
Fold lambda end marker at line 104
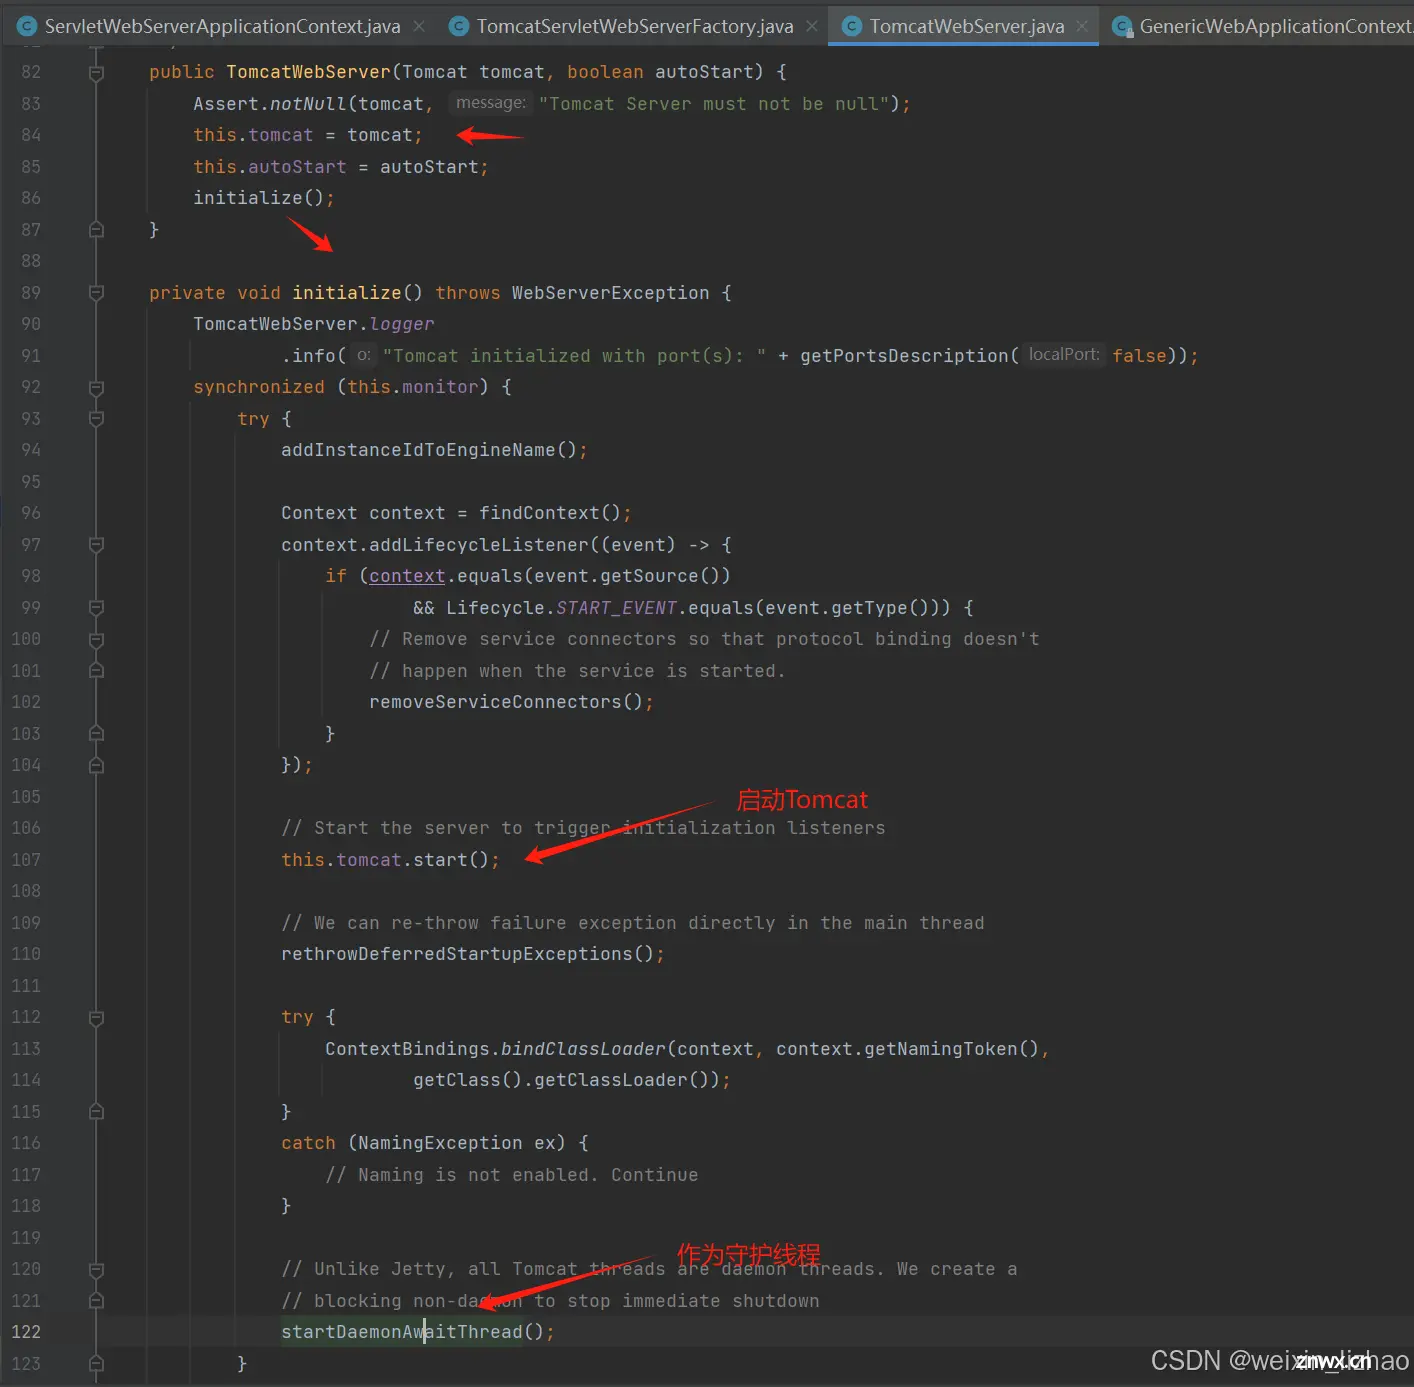96,766
